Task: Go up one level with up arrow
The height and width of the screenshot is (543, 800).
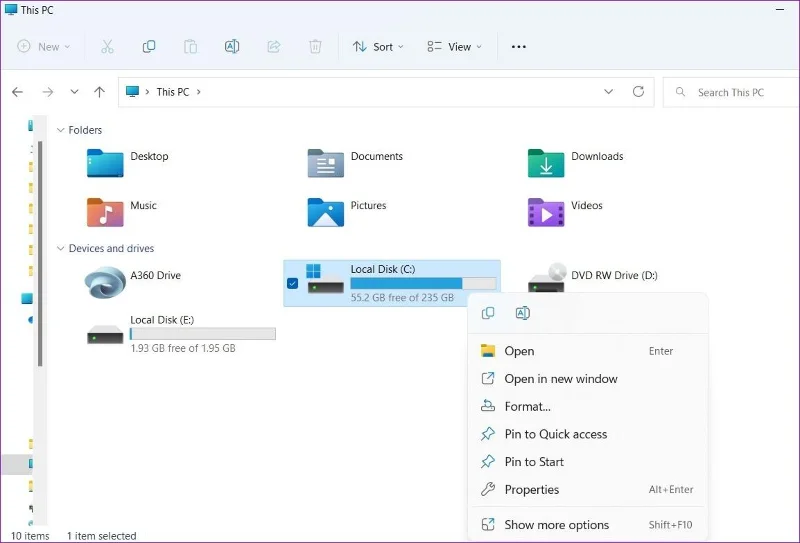Action: (99, 92)
